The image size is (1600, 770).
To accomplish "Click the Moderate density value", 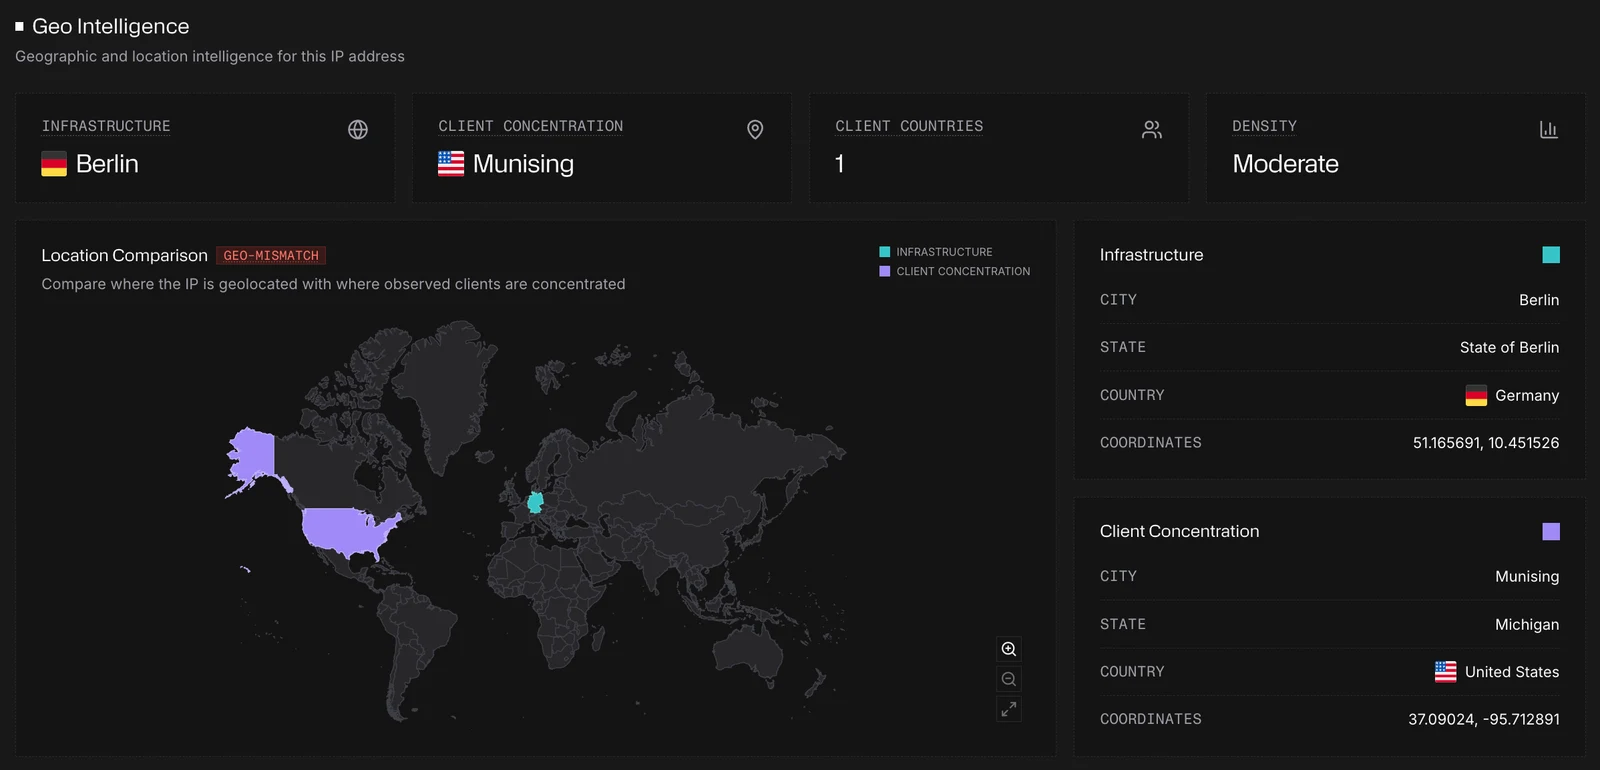I will [1285, 164].
